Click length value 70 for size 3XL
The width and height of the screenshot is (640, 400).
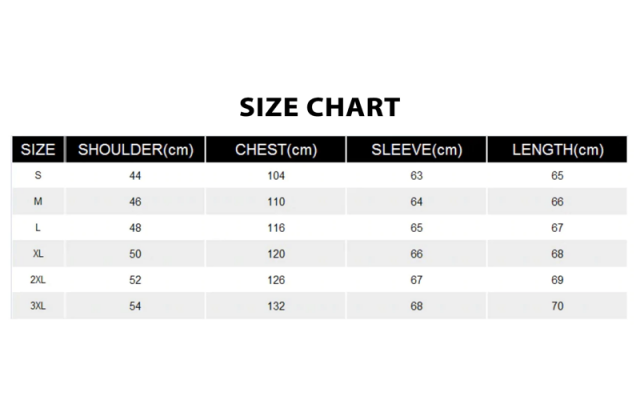(x=557, y=306)
